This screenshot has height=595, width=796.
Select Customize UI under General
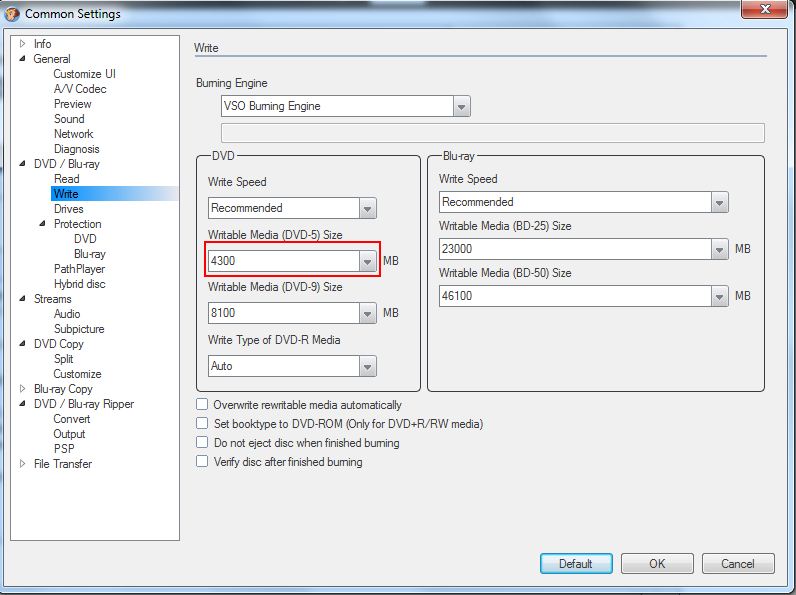point(85,74)
